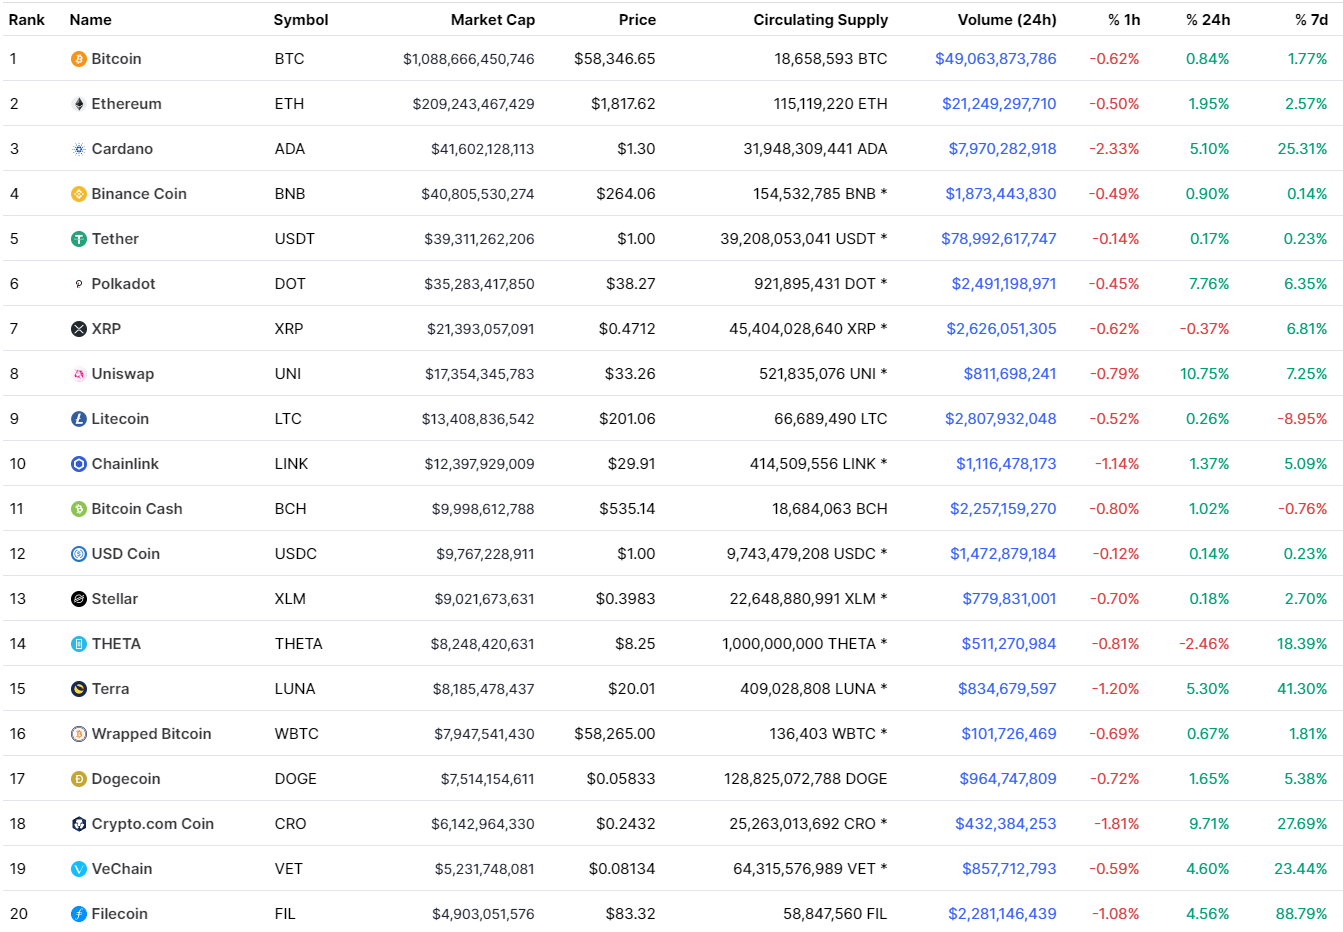Select Crypto.com Coin 1h change -1.81%
This screenshot has width=1343, height=932.
point(1117,824)
